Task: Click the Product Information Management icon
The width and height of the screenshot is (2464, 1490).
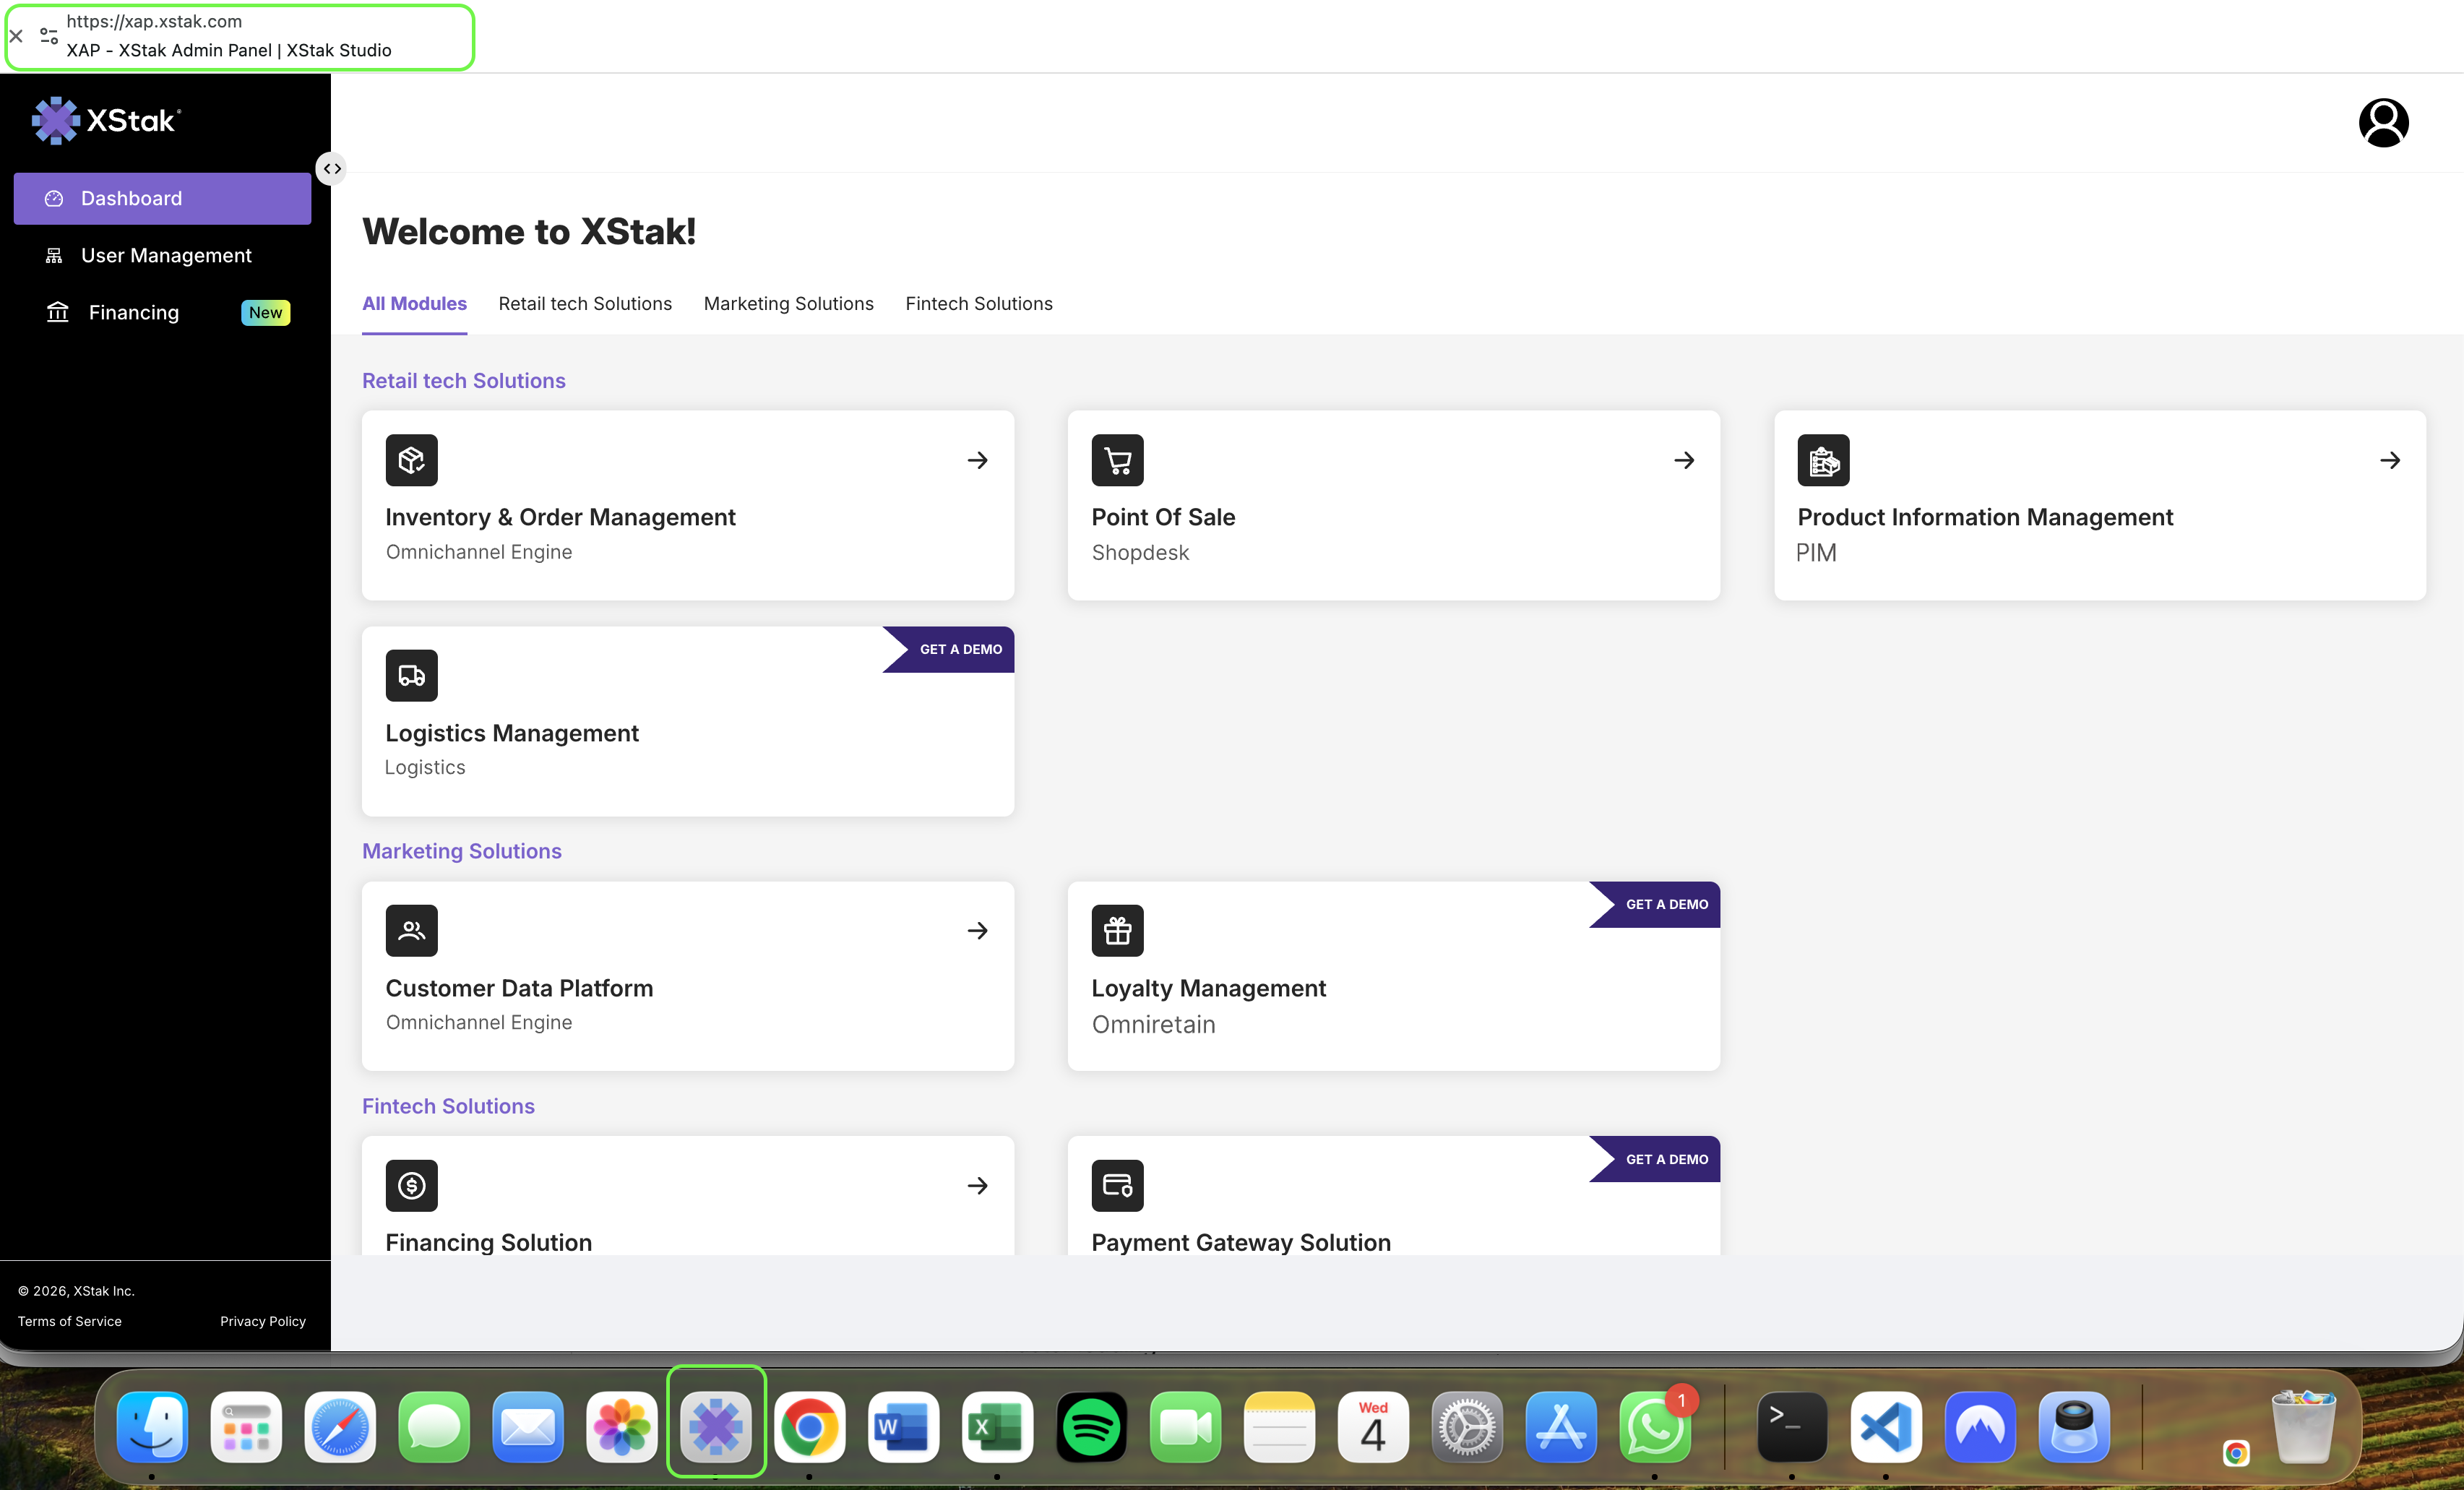Action: (1822, 460)
